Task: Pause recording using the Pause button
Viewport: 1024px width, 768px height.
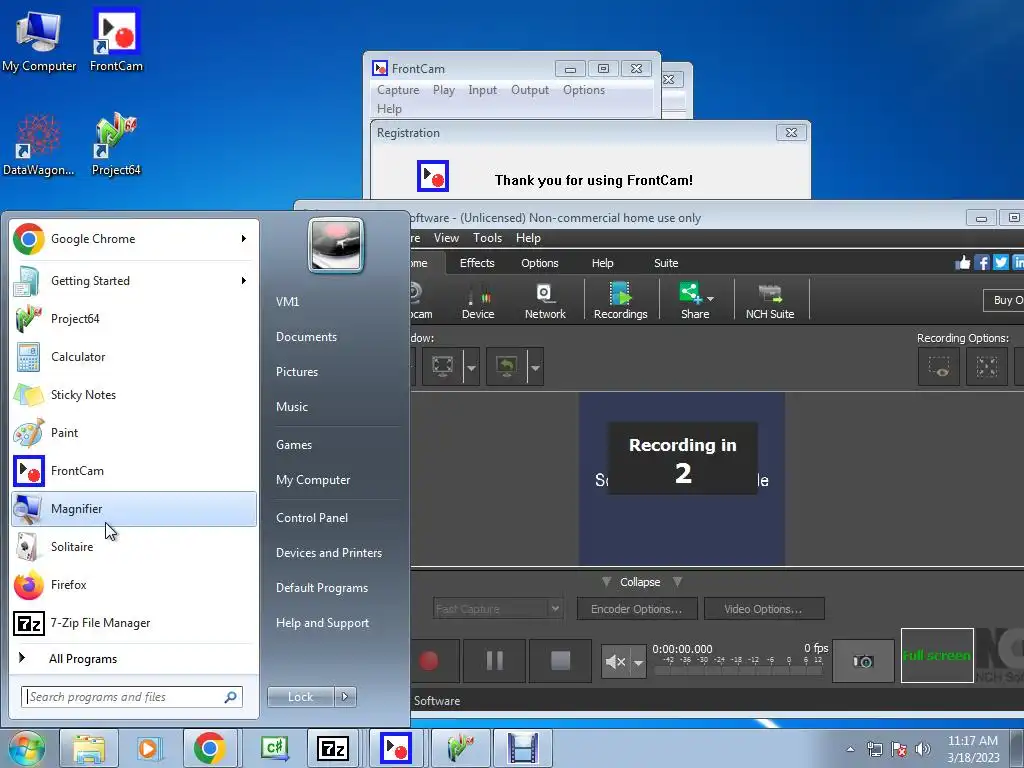Action: pos(494,661)
